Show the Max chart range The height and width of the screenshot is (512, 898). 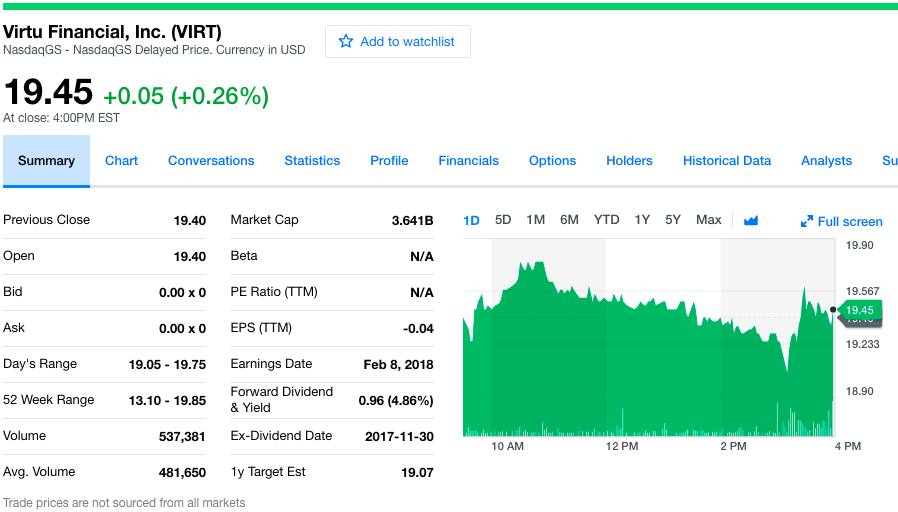pyautogui.click(x=708, y=220)
